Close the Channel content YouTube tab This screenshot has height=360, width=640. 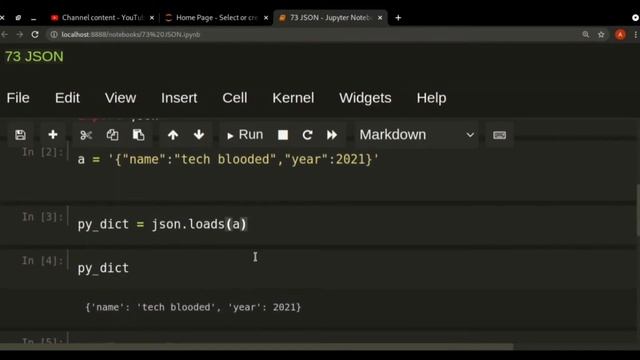(152, 18)
